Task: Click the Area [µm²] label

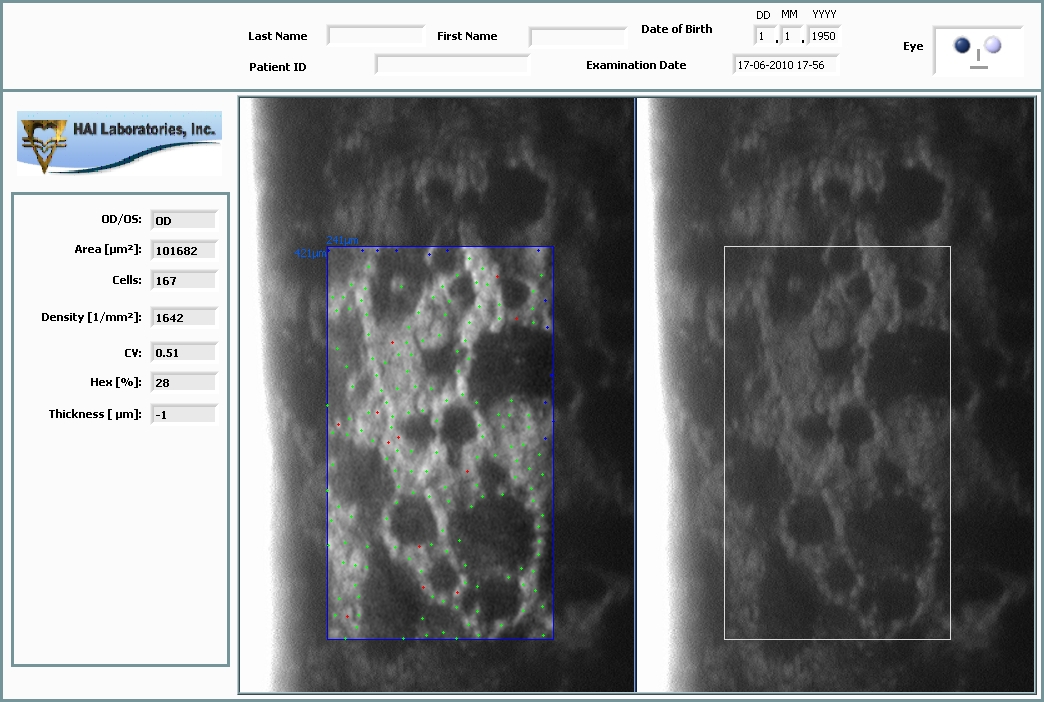Action: [108, 249]
